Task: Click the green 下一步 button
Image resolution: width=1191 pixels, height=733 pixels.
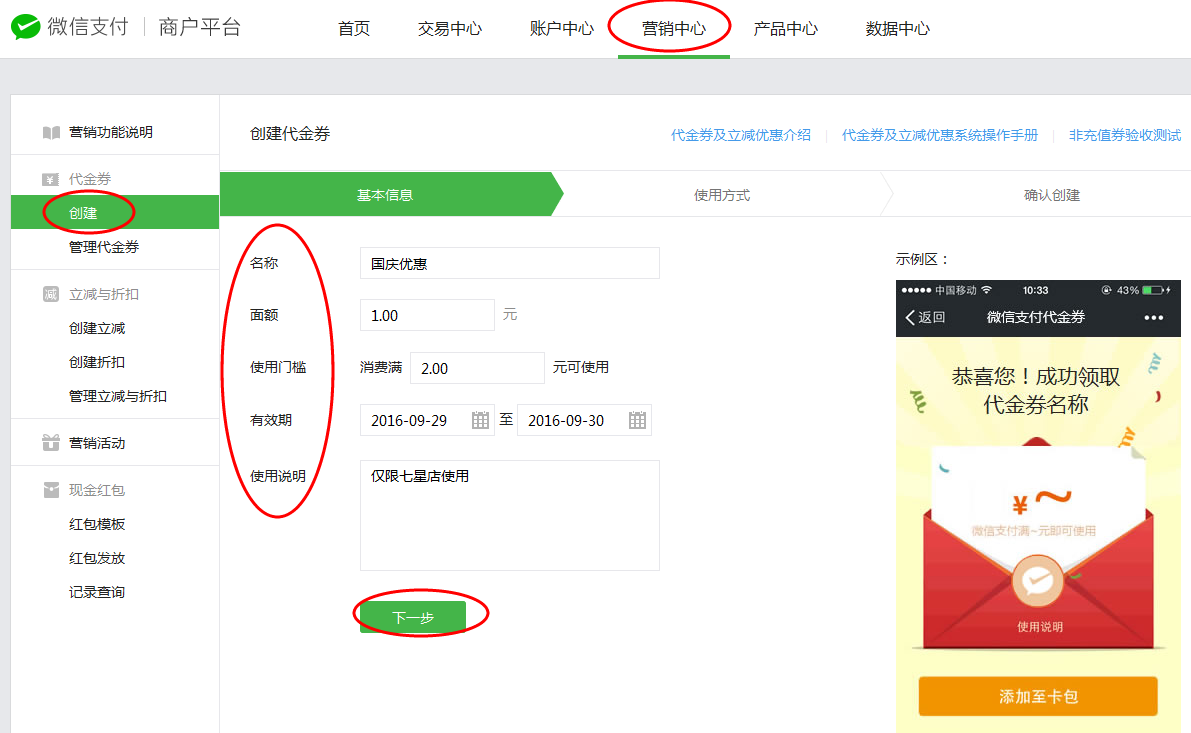Action: (x=412, y=617)
